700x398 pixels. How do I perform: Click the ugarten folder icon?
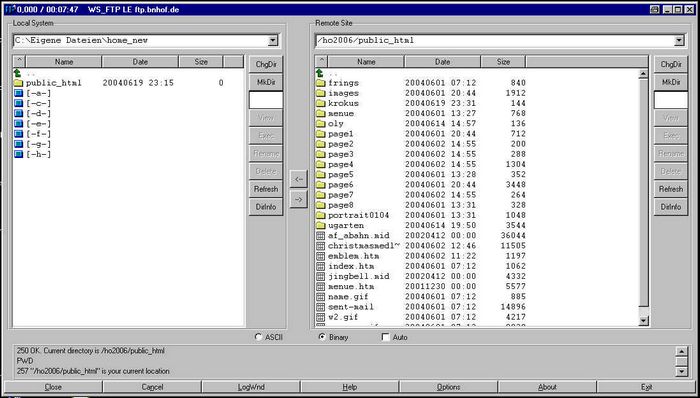[321, 226]
